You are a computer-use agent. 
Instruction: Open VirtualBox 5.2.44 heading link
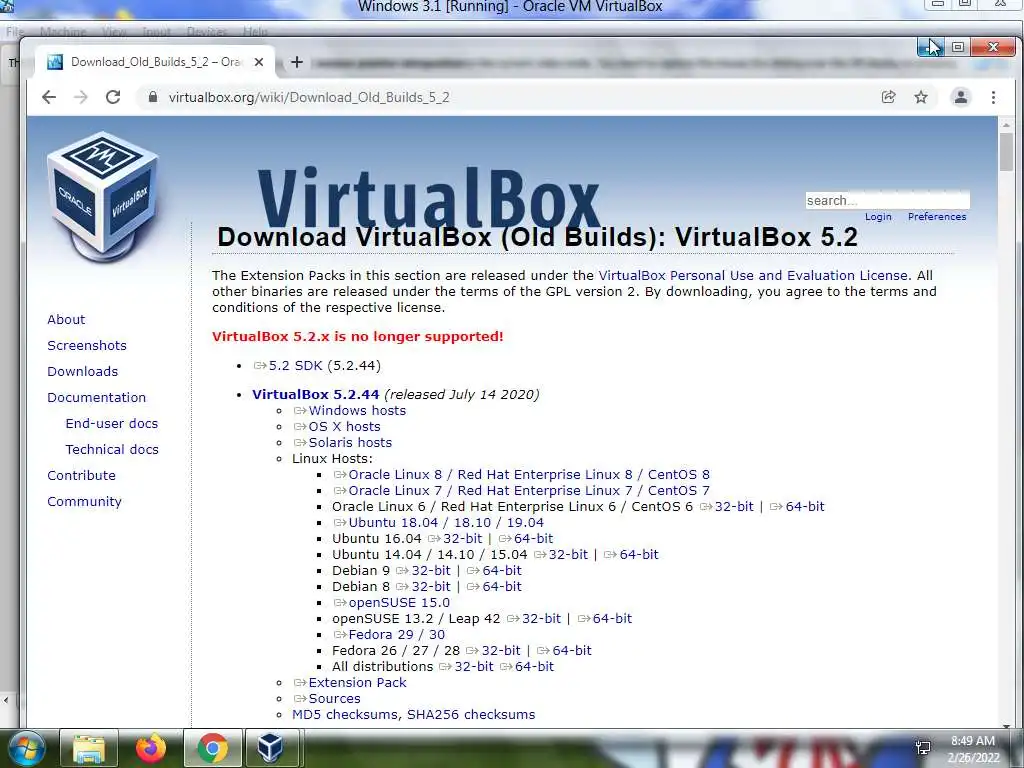[315, 394]
